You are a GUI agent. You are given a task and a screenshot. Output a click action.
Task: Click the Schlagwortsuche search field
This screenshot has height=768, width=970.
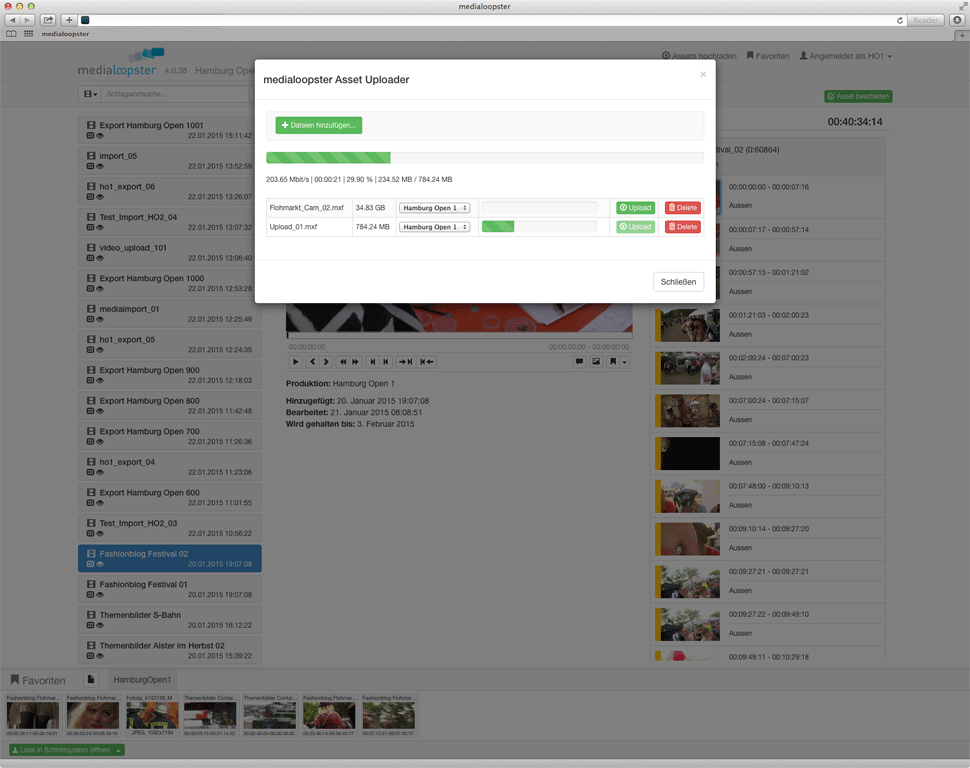pyautogui.click(x=176, y=94)
